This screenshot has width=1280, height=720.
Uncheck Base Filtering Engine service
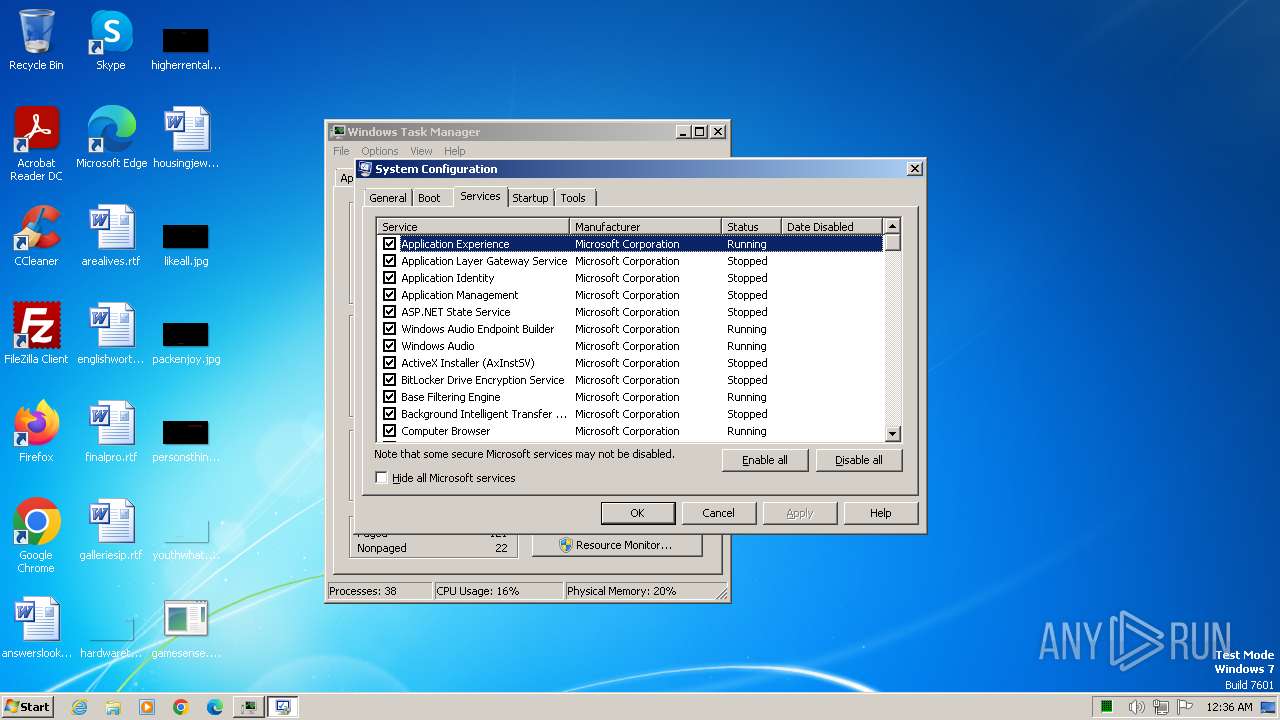point(390,397)
